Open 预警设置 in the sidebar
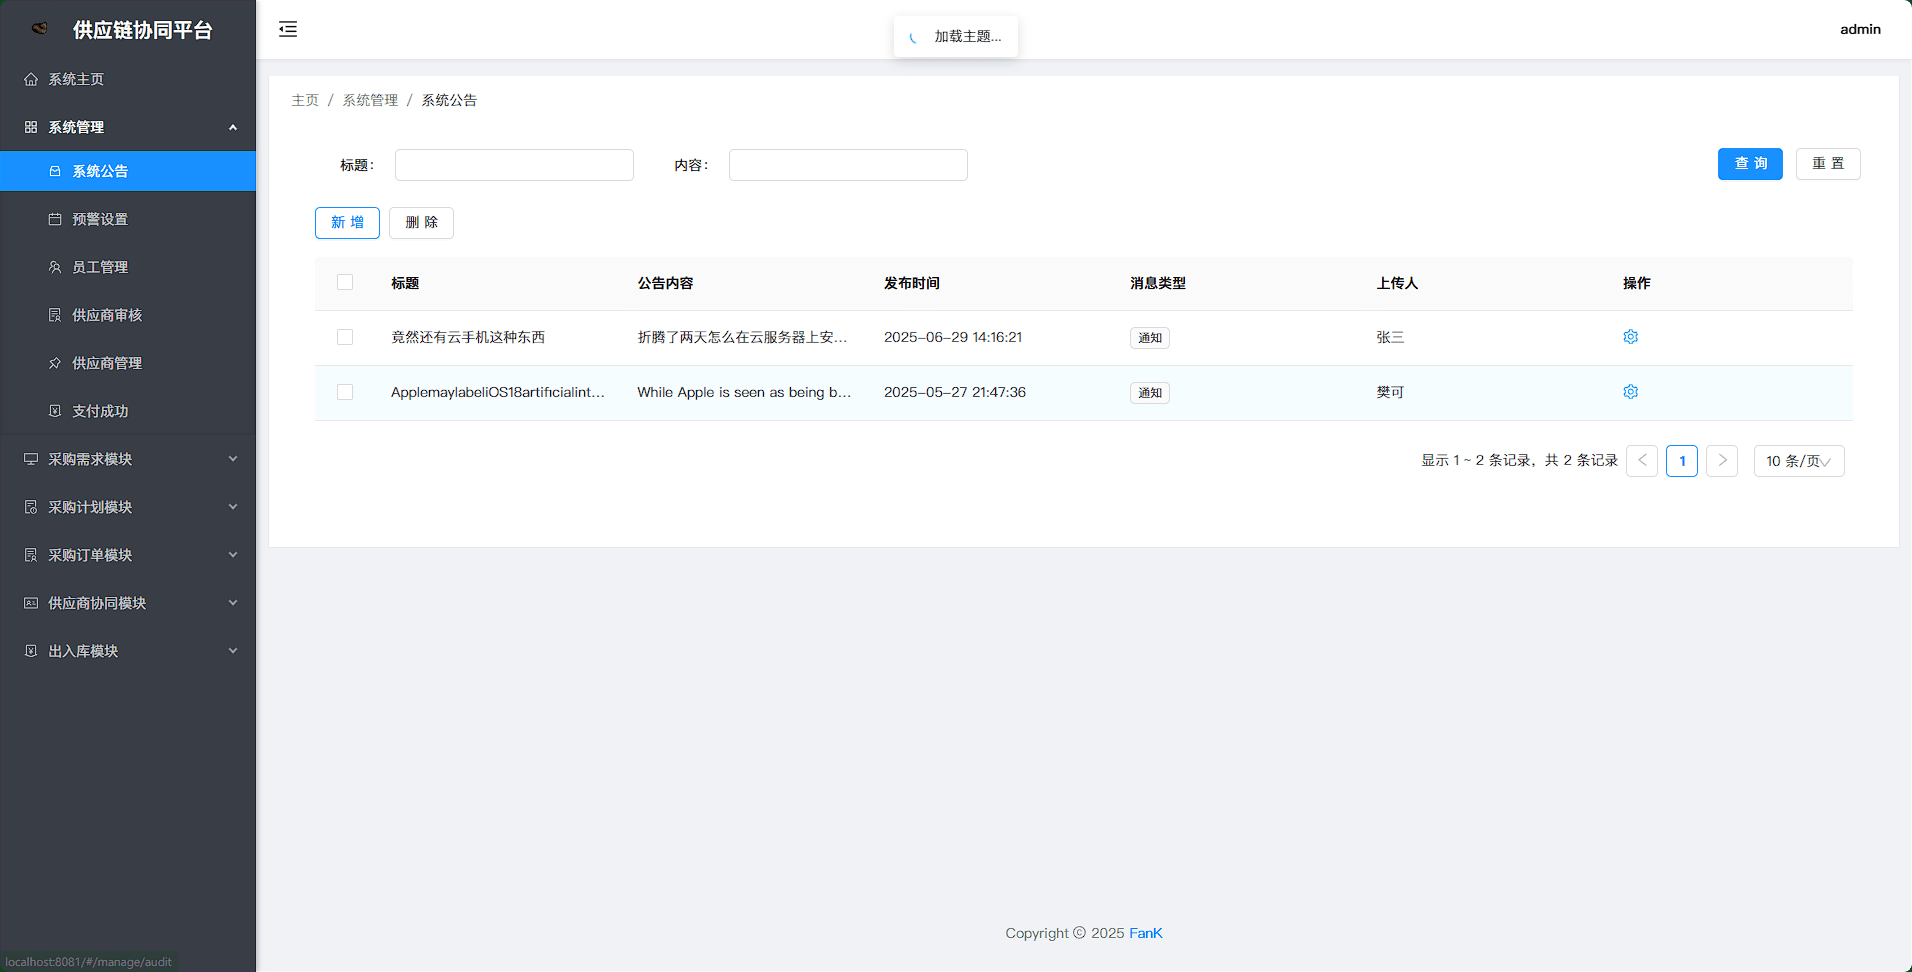Screen dimensions: 1912x972 [100, 219]
